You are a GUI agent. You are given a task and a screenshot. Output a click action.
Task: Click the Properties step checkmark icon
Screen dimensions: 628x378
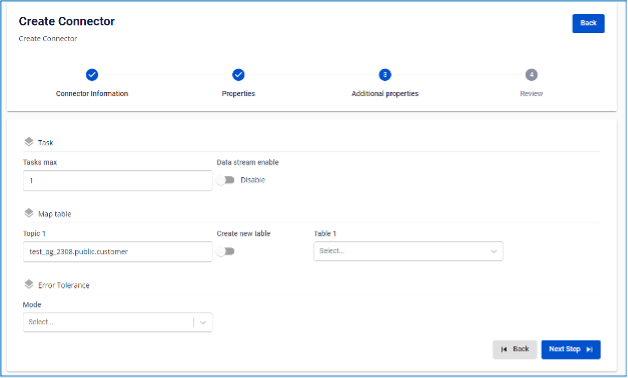[x=238, y=74]
